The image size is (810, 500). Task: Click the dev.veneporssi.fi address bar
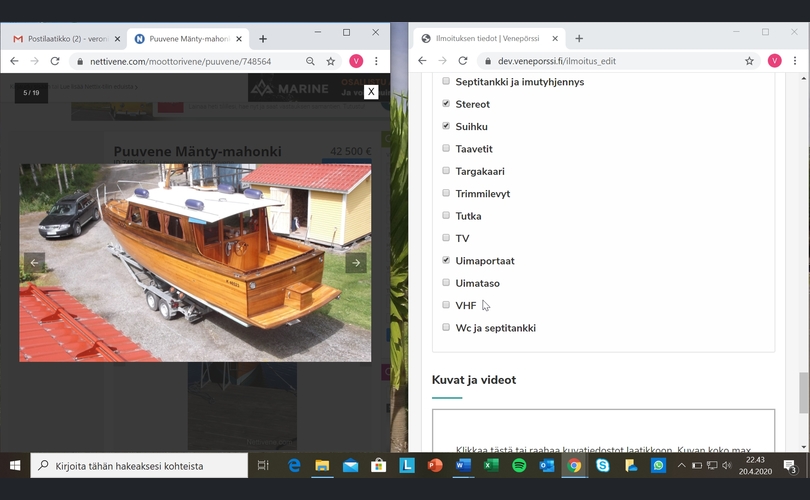617,60
